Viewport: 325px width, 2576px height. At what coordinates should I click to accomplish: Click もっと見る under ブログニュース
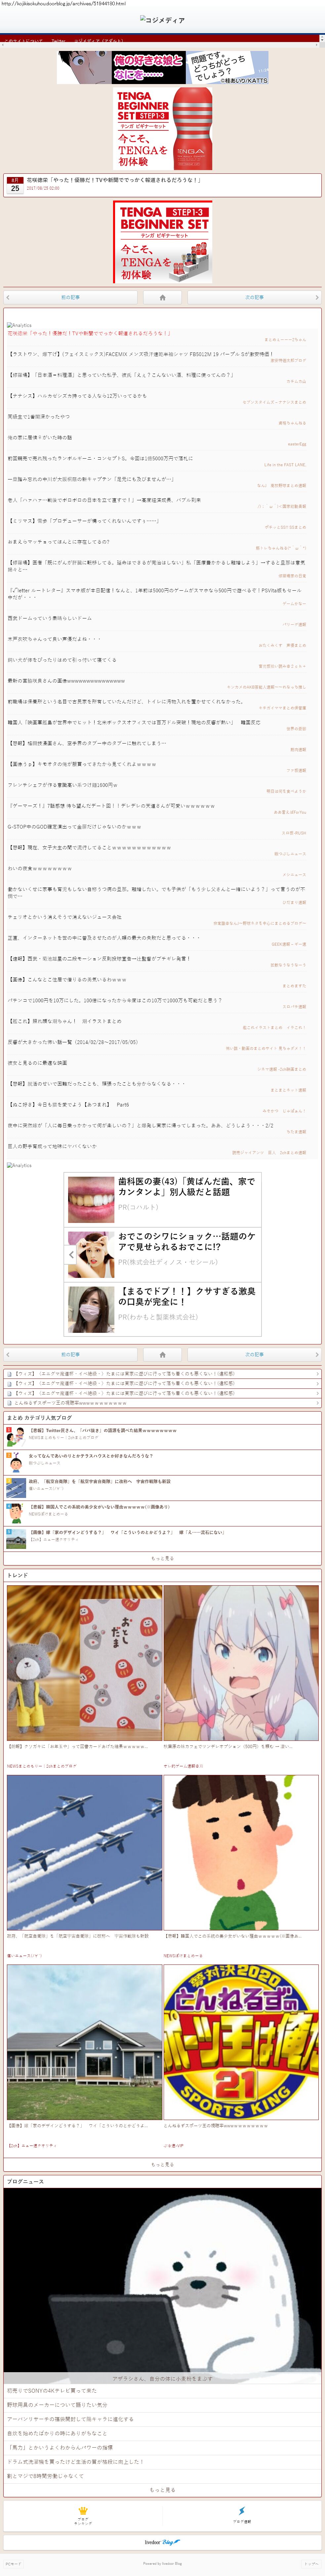coord(162,2490)
